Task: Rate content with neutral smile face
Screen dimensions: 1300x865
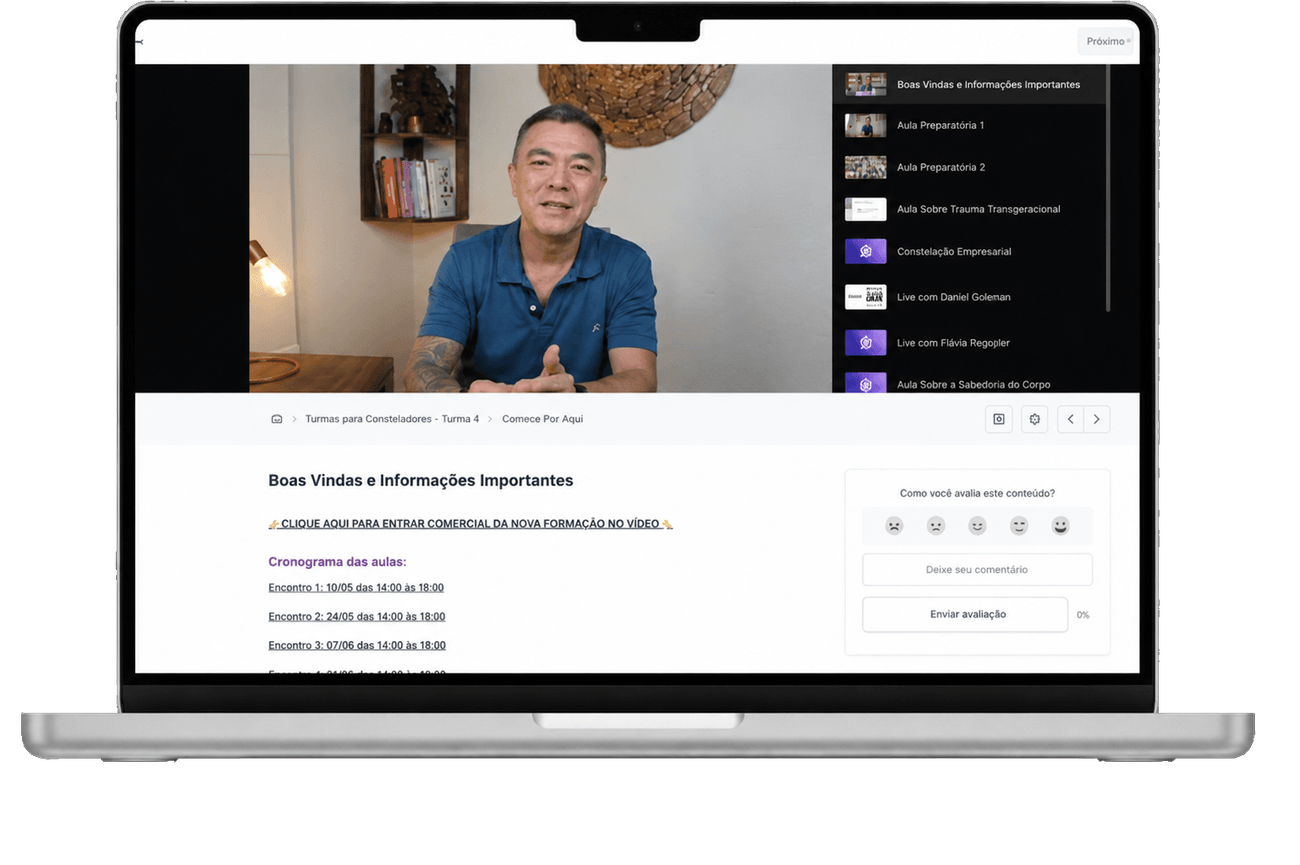Action: (x=977, y=525)
